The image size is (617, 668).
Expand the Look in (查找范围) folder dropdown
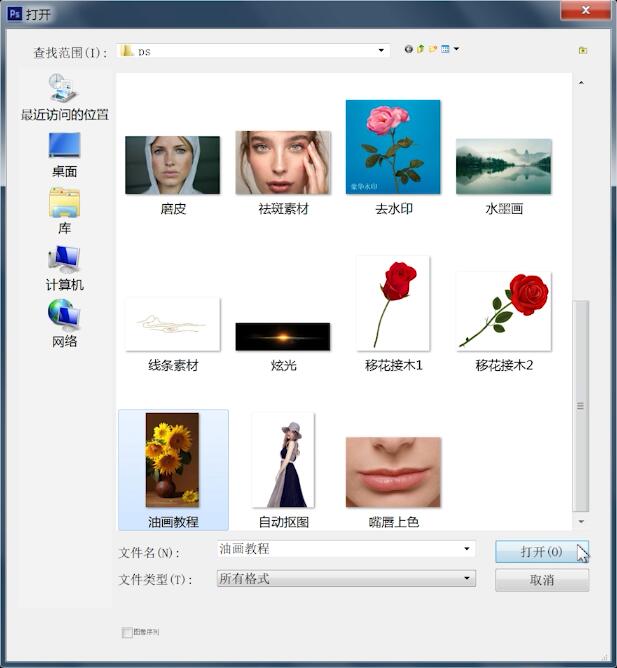381,51
